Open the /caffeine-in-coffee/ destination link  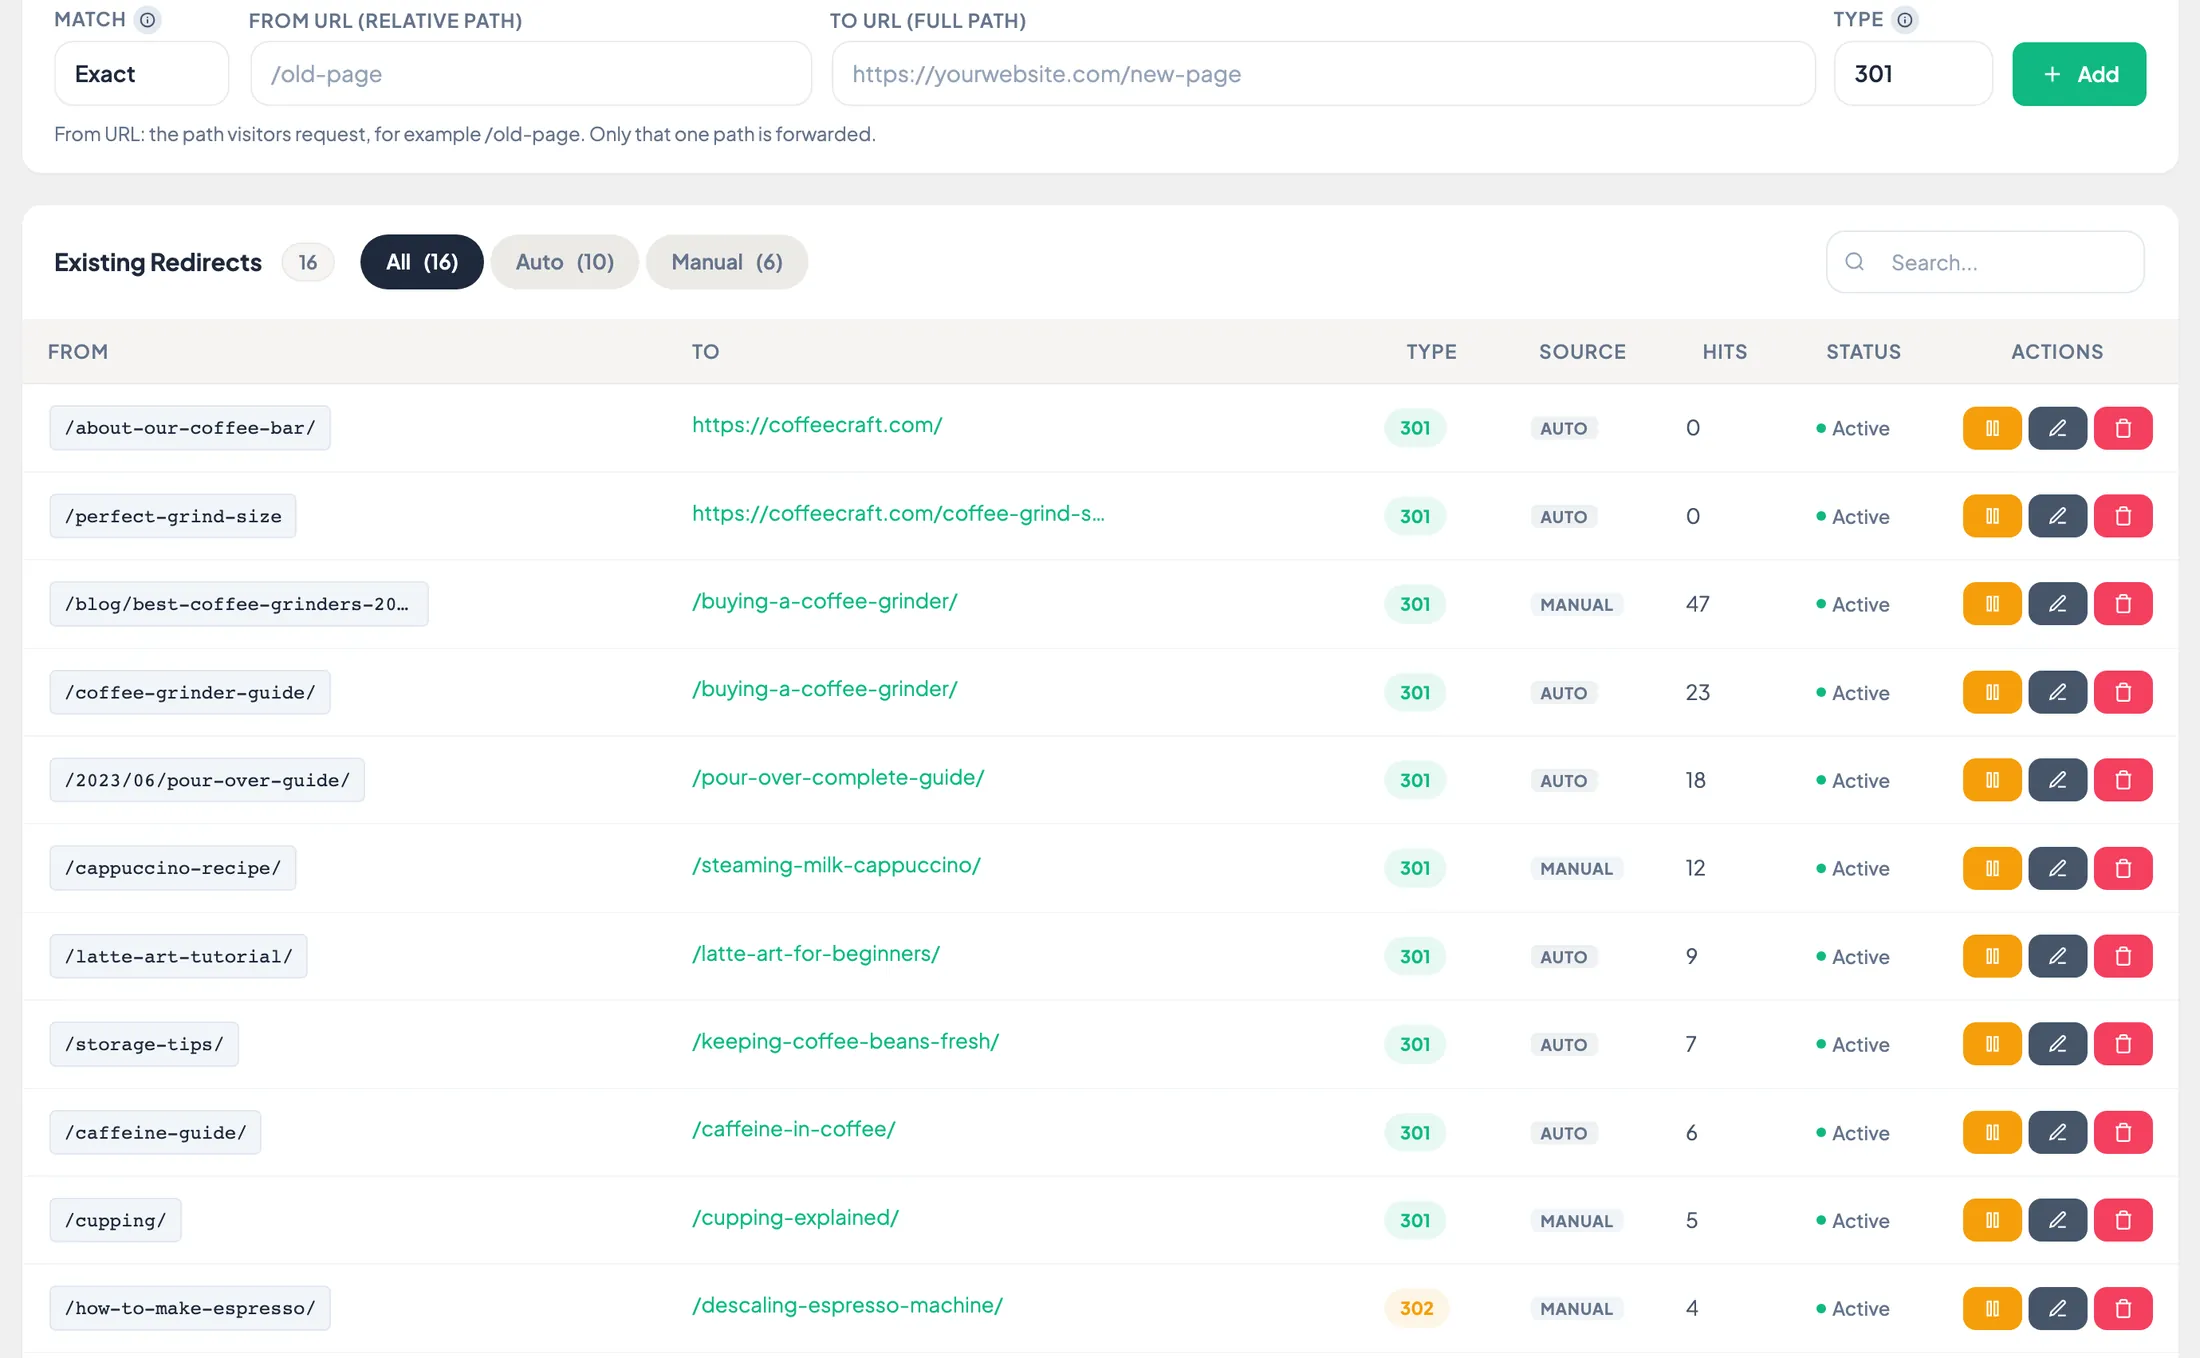coord(793,1129)
